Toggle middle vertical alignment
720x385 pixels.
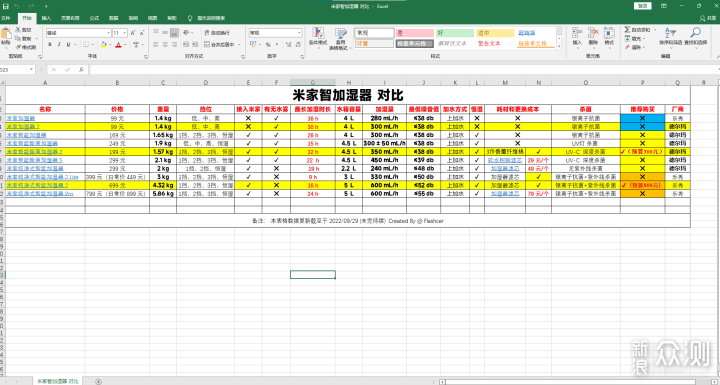click(x=165, y=33)
